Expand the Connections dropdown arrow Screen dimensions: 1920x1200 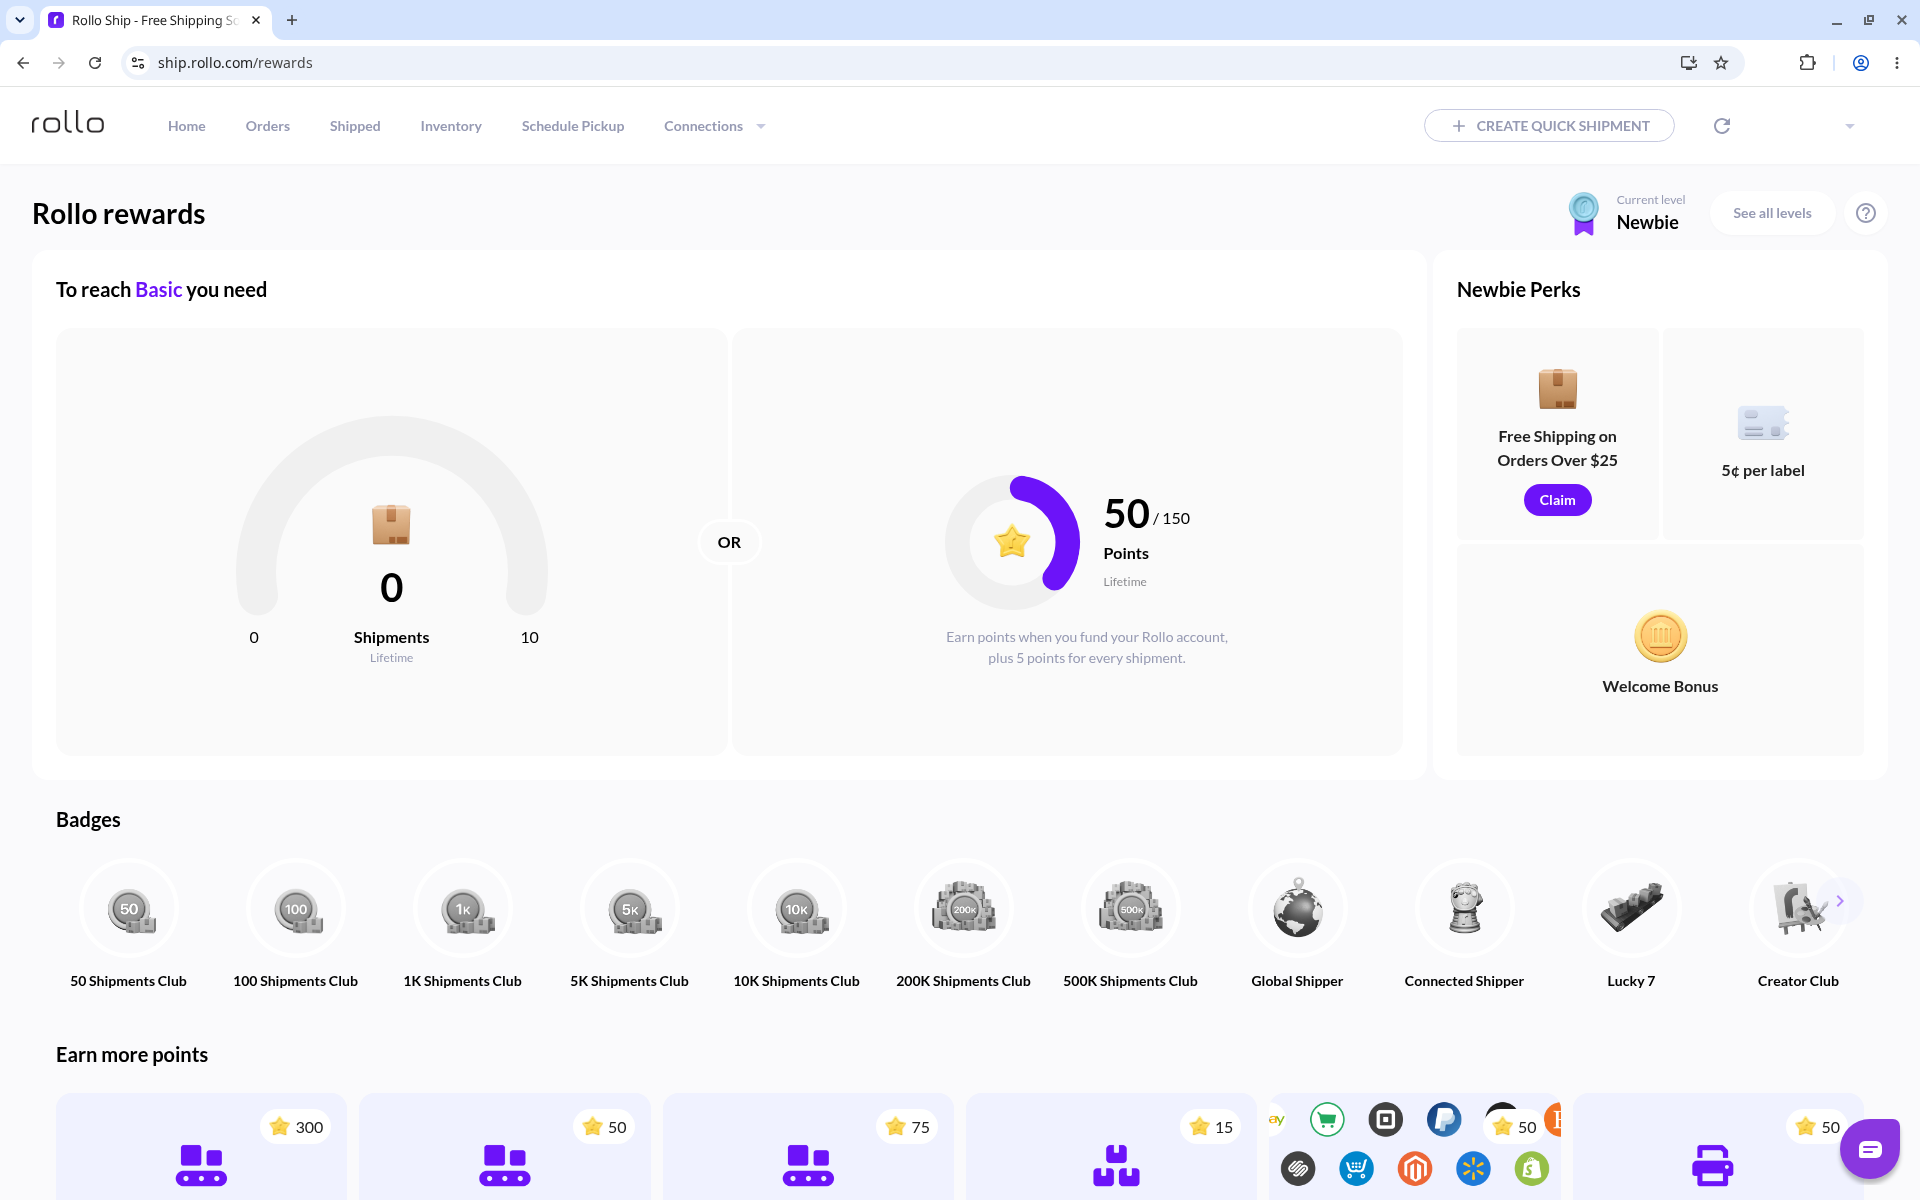pos(761,126)
